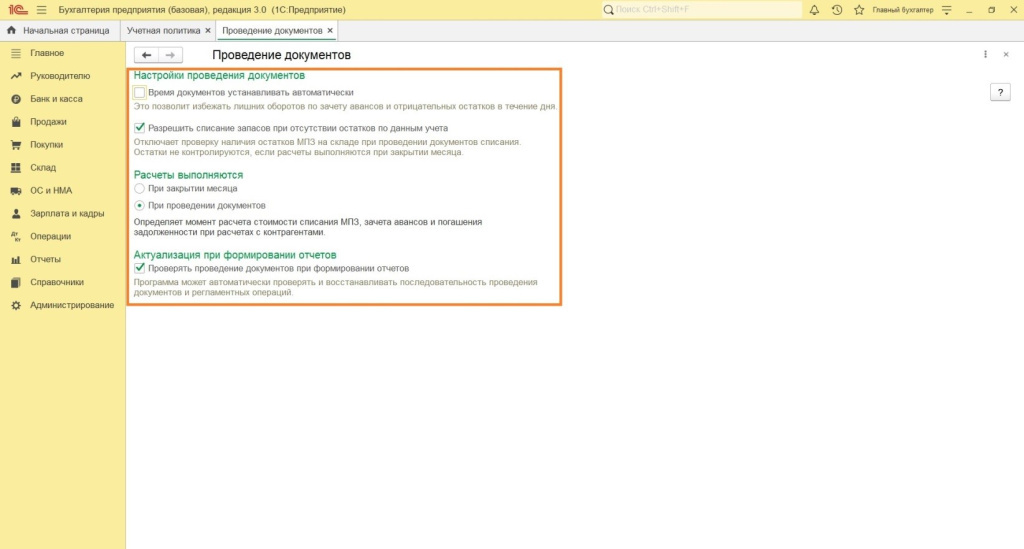The image size is (1024, 549).
Task: Expand the service settings dropdown by username
Action: (x=946, y=10)
